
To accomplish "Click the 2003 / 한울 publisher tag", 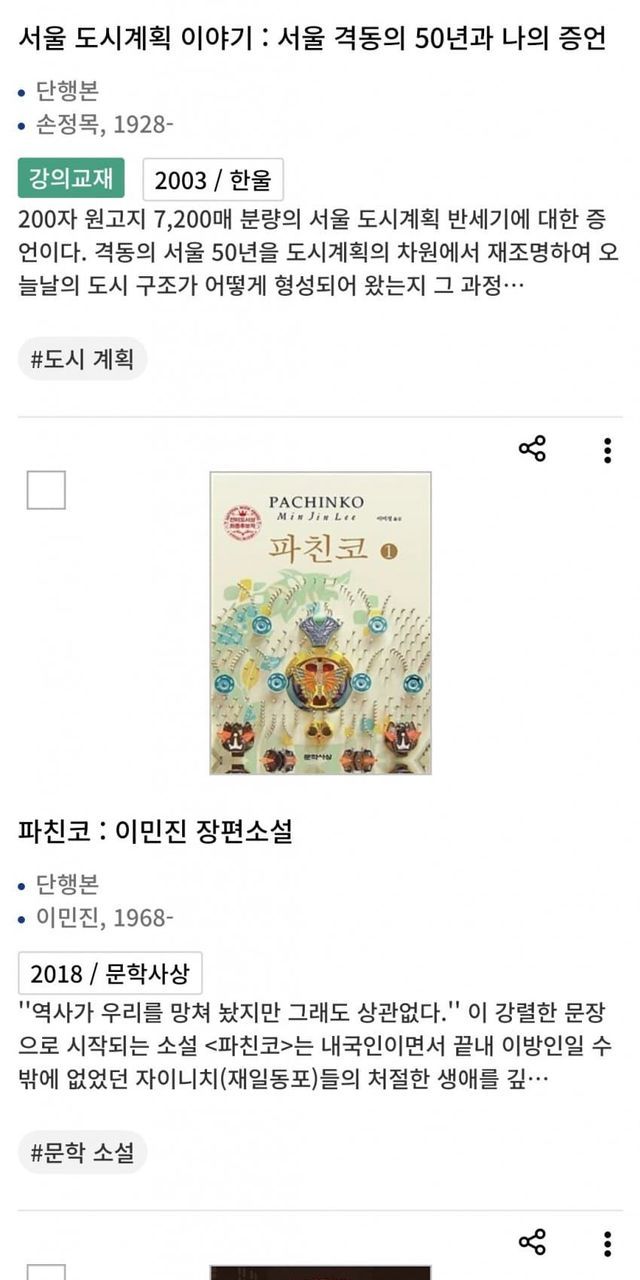I will point(213,180).
